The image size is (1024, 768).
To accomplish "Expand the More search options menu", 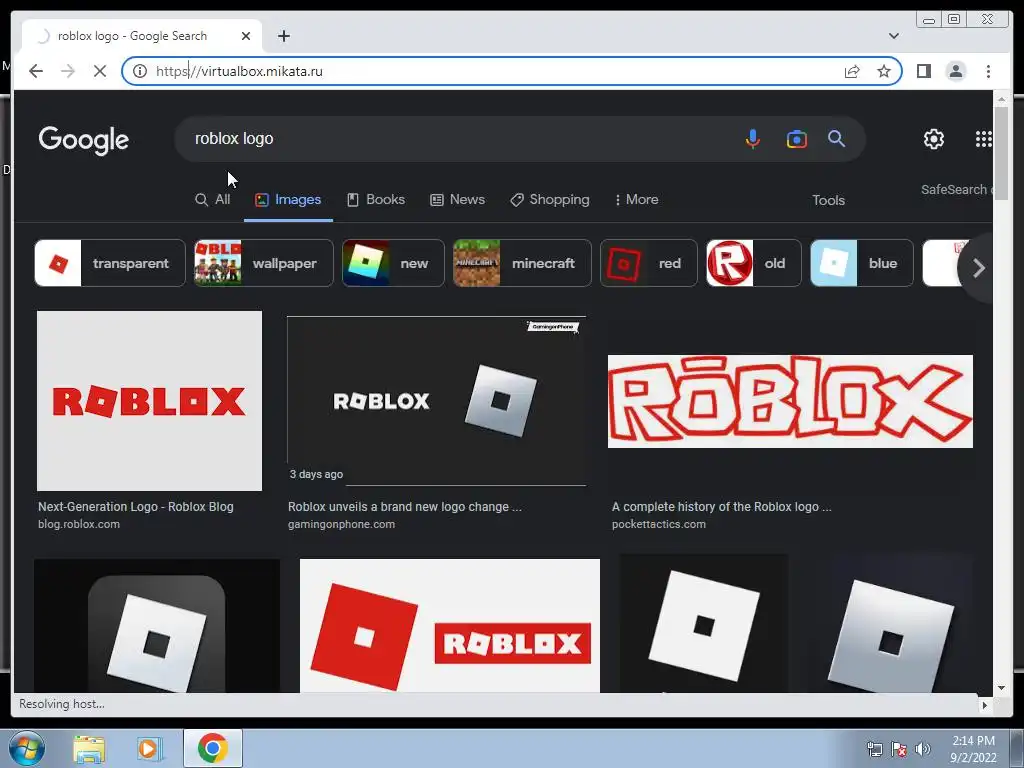I will point(636,199).
